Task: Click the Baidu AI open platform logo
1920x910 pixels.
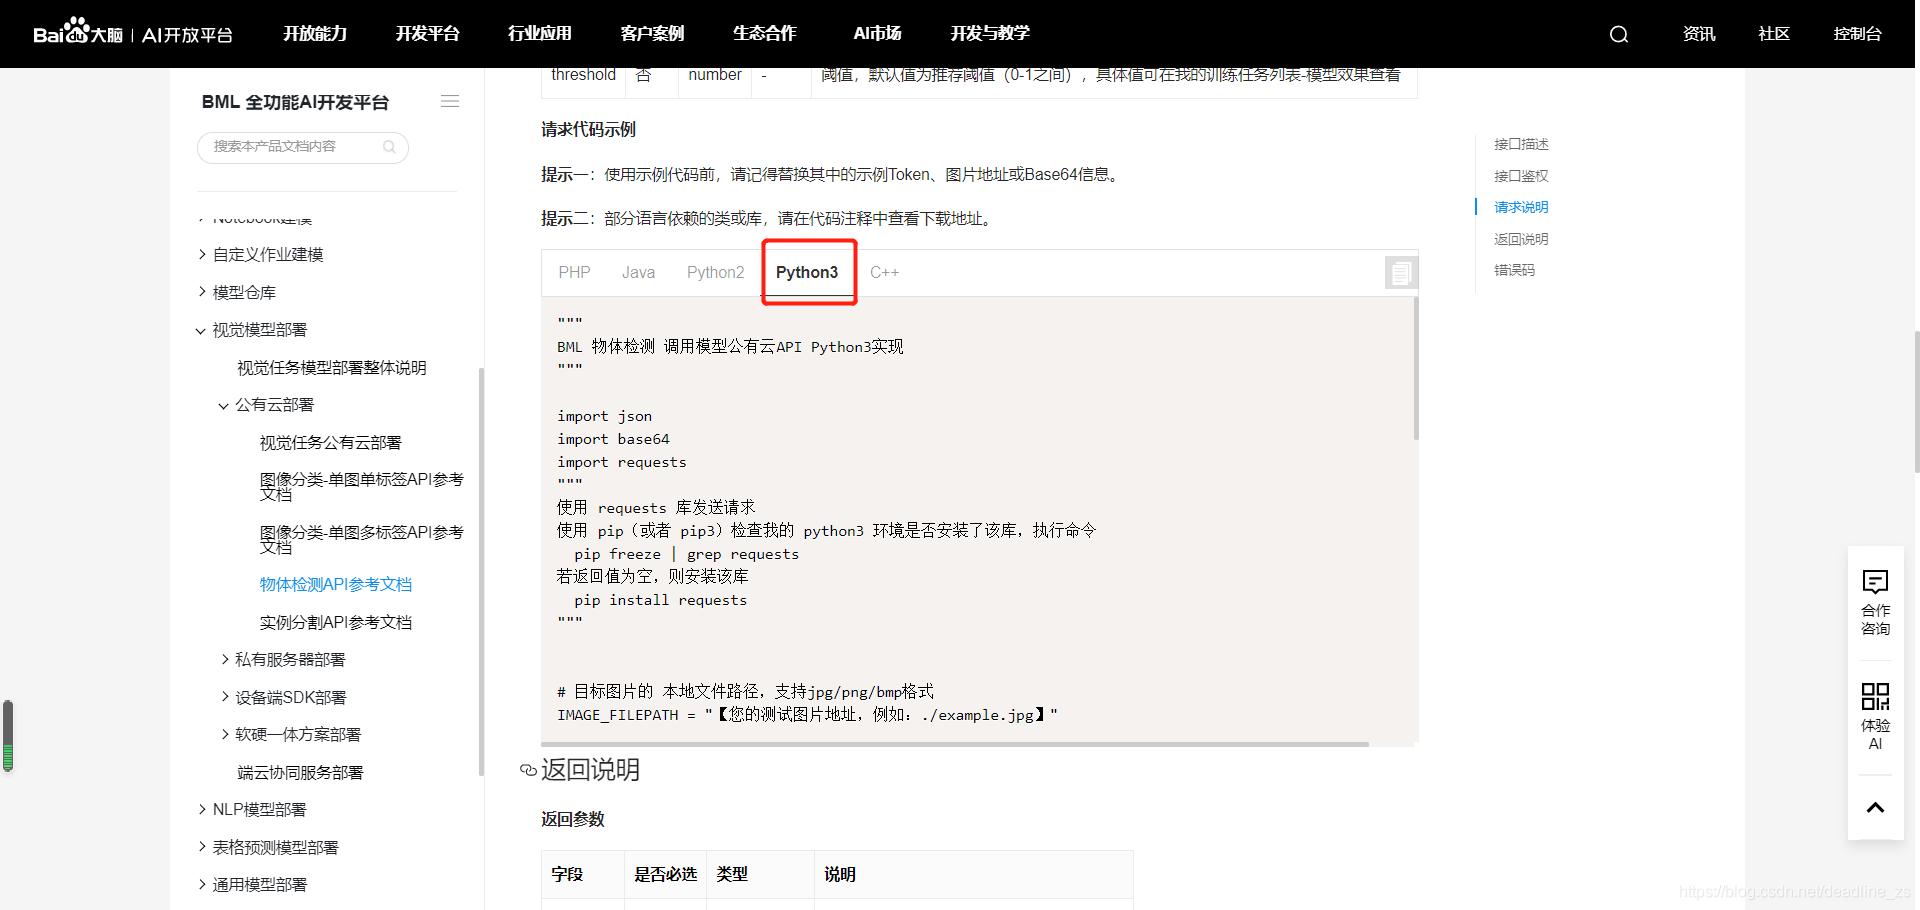Action: coord(133,33)
